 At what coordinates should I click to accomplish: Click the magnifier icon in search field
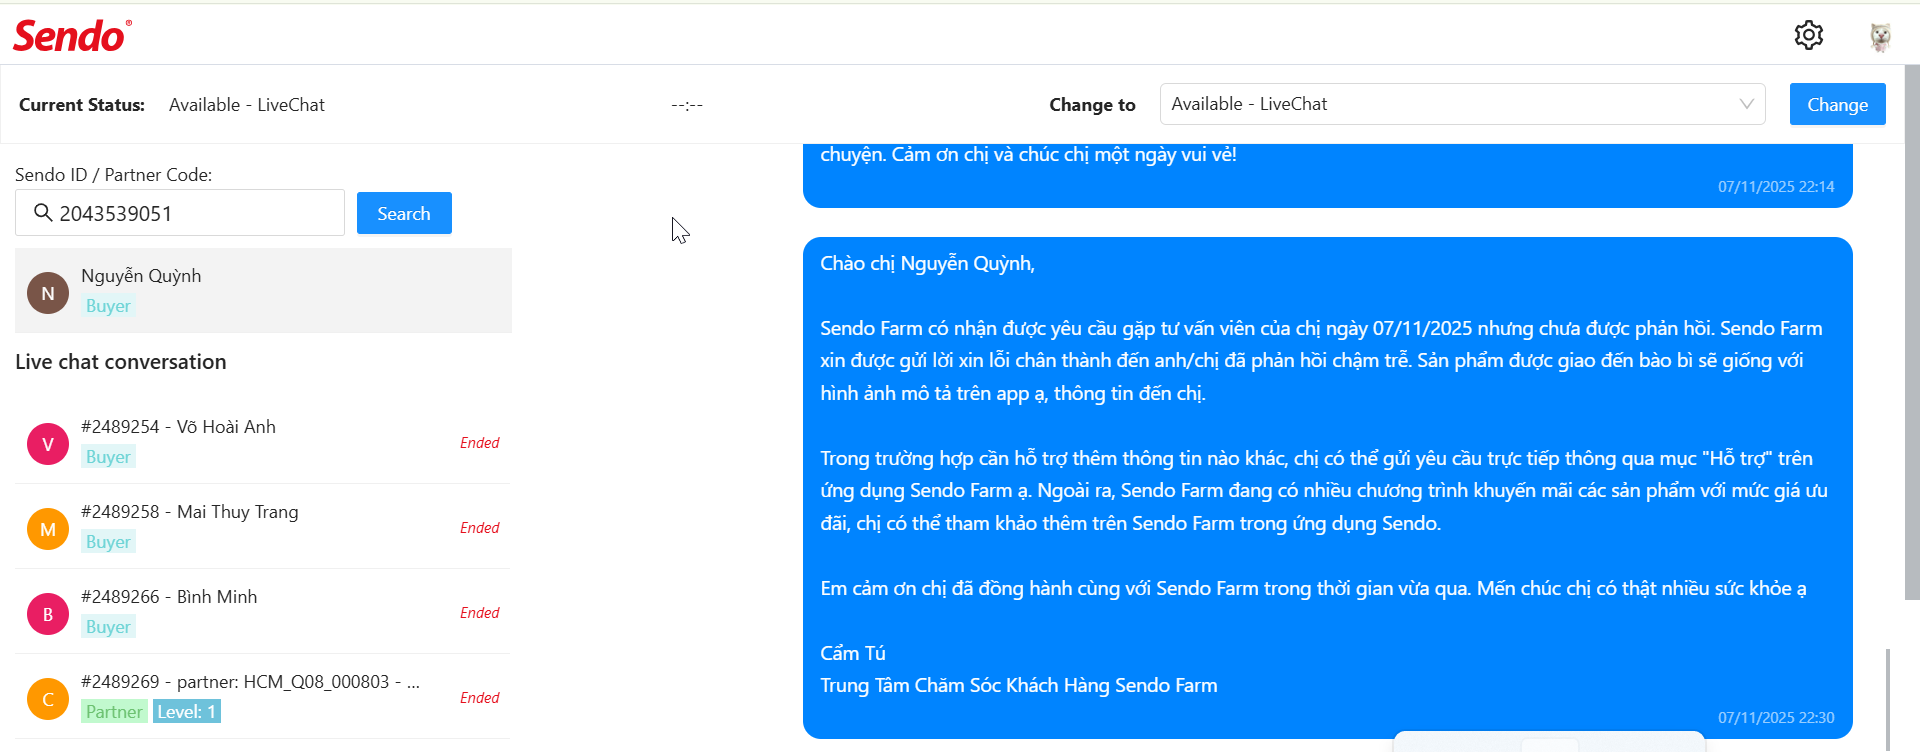pyautogui.click(x=43, y=212)
